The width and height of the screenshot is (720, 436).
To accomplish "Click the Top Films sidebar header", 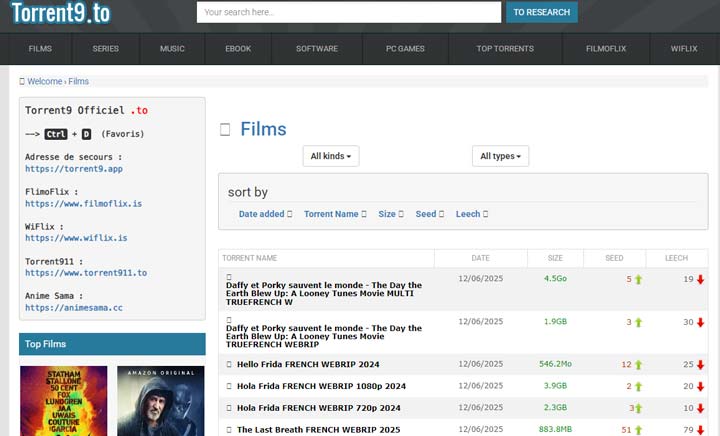I will click(112, 344).
